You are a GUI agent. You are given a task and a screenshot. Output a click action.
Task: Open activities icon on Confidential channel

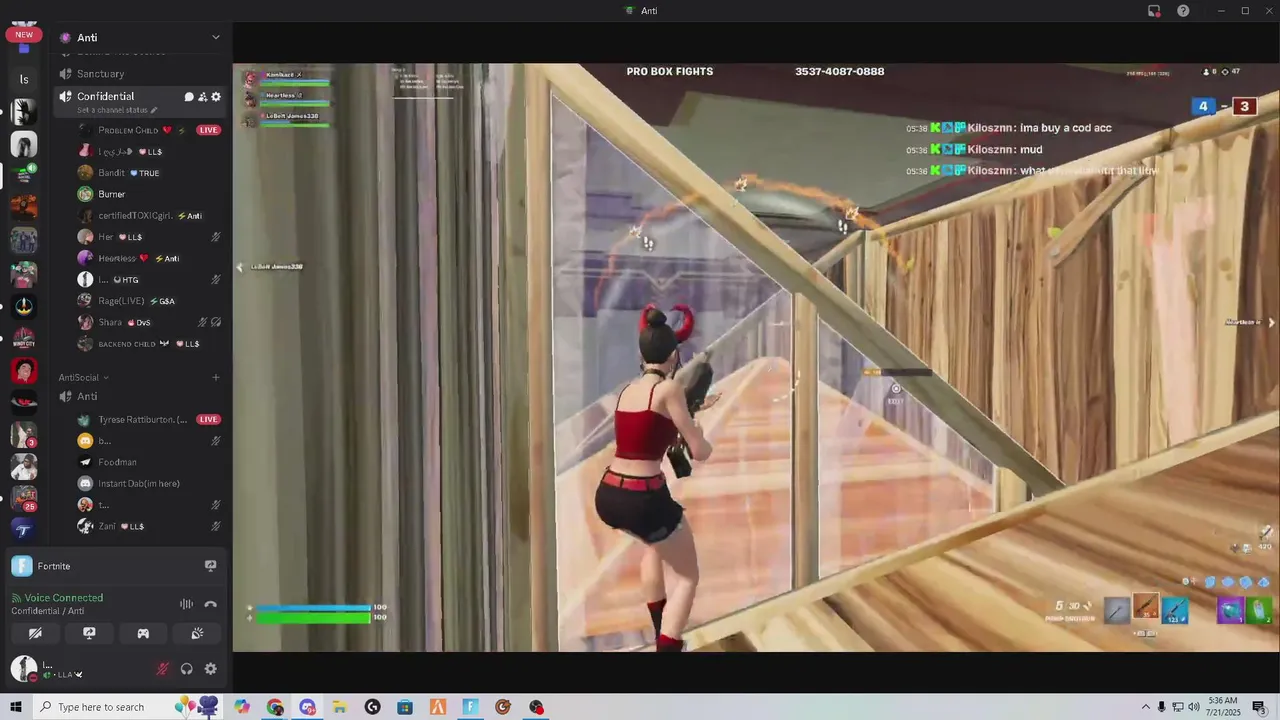[x=202, y=97]
